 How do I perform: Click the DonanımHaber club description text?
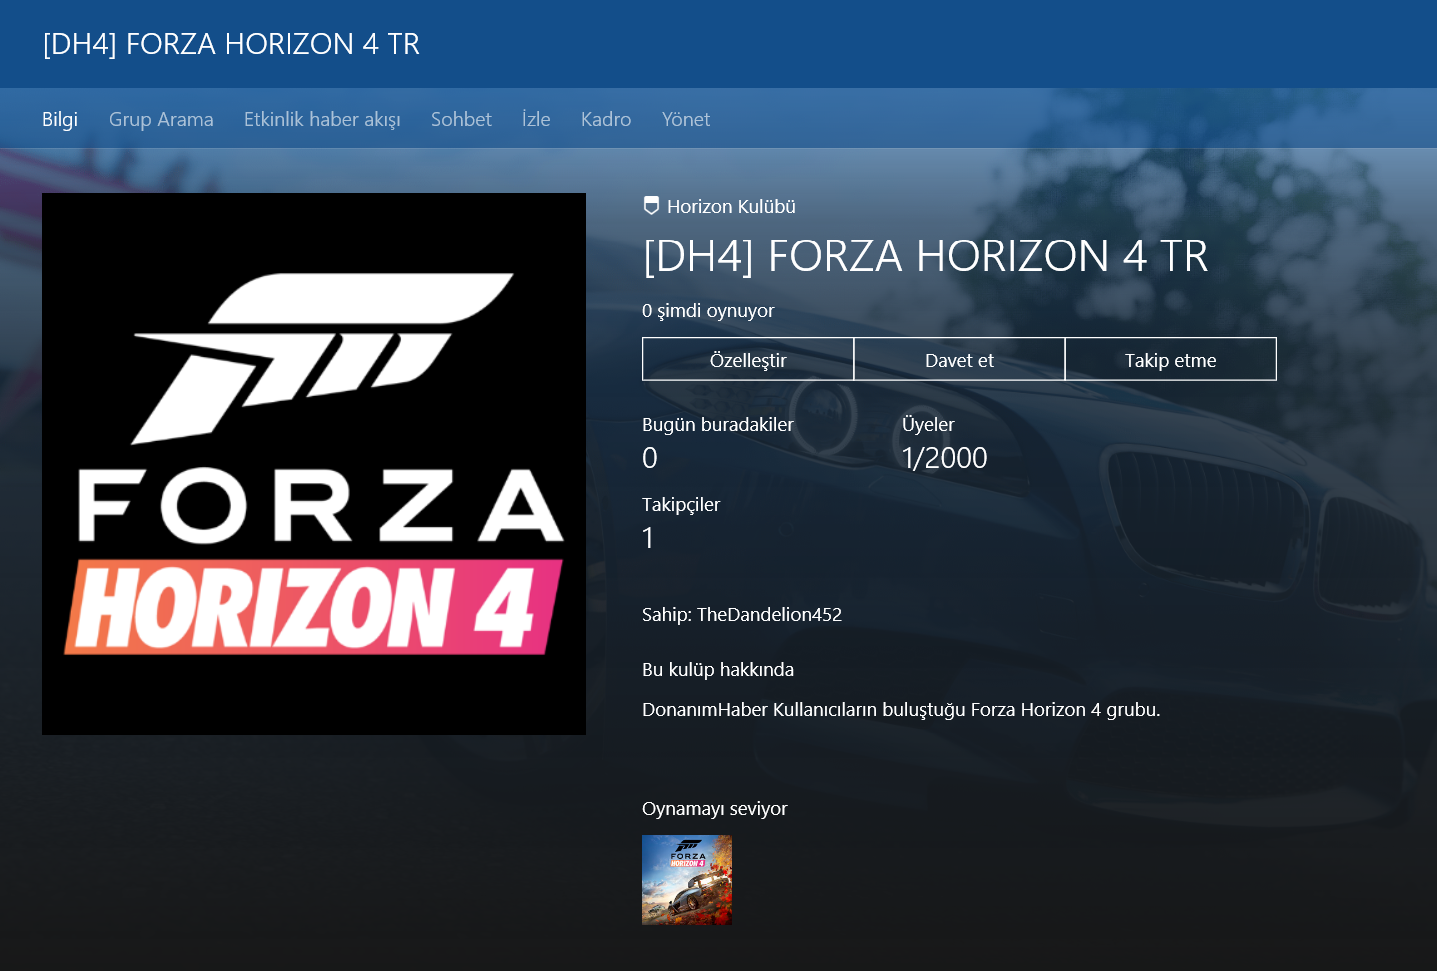pos(901,709)
